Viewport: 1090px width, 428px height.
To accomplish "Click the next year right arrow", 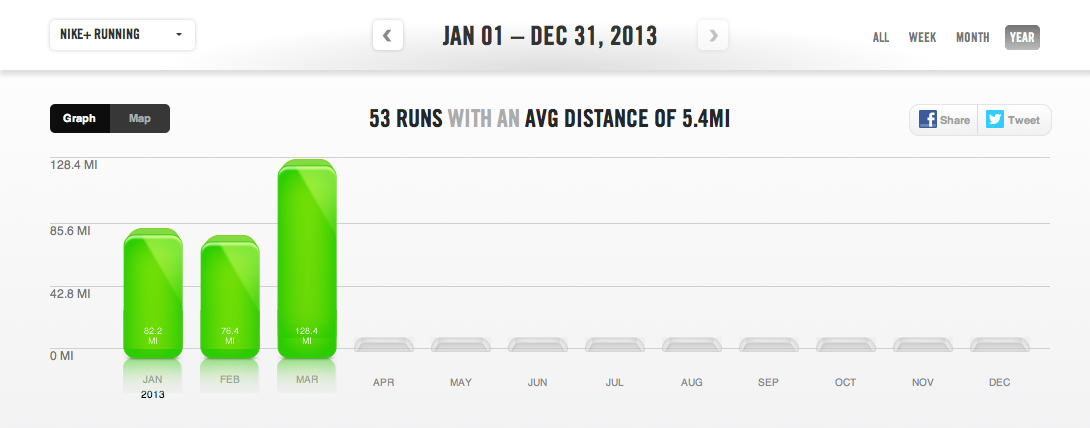I will pos(713,37).
